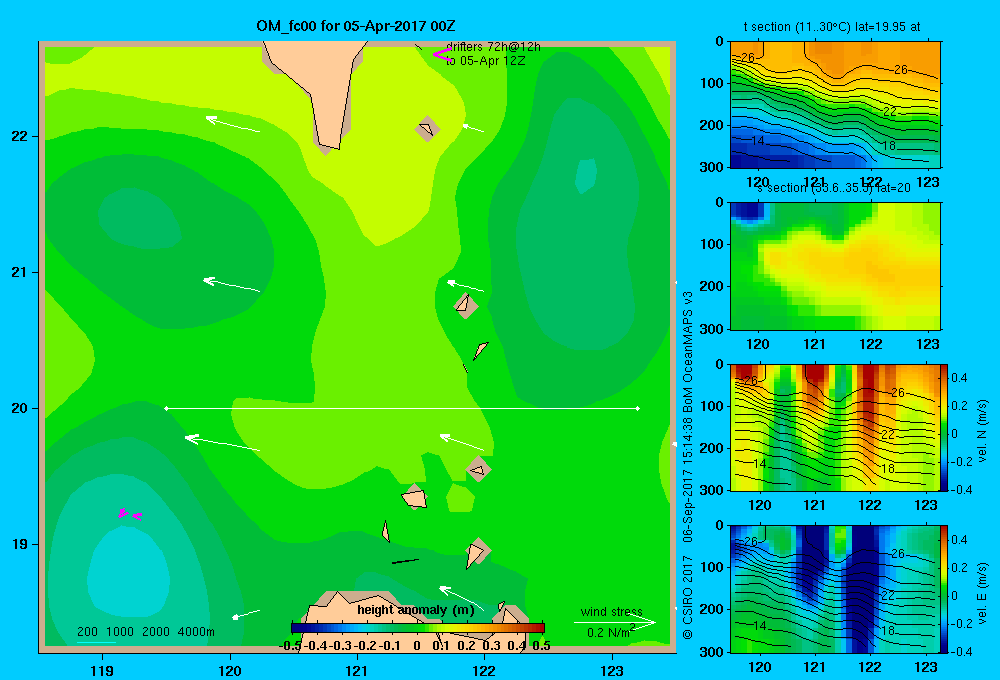Image resolution: width=1000 pixels, height=680 pixels.
Task: Click the vertical CSIRO BoM OceanMAPS v3 credit text
Action: 688,464
